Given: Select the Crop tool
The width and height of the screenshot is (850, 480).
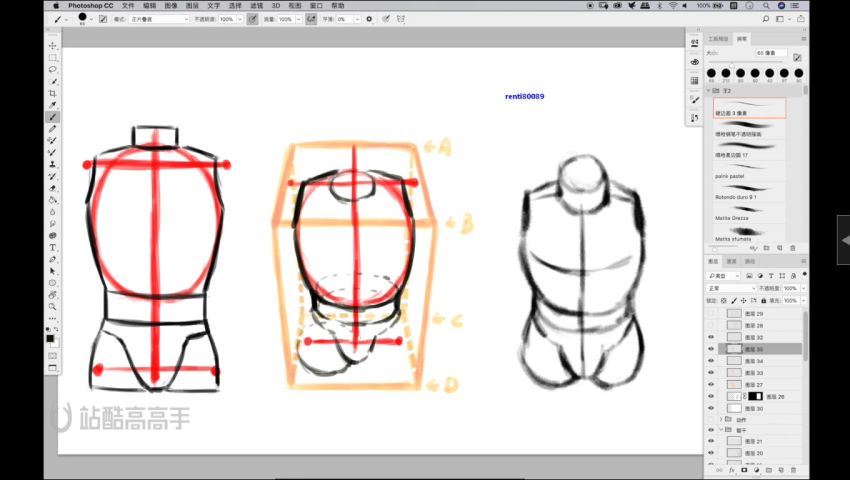Looking at the screenshot, I should tap(53, 93).
